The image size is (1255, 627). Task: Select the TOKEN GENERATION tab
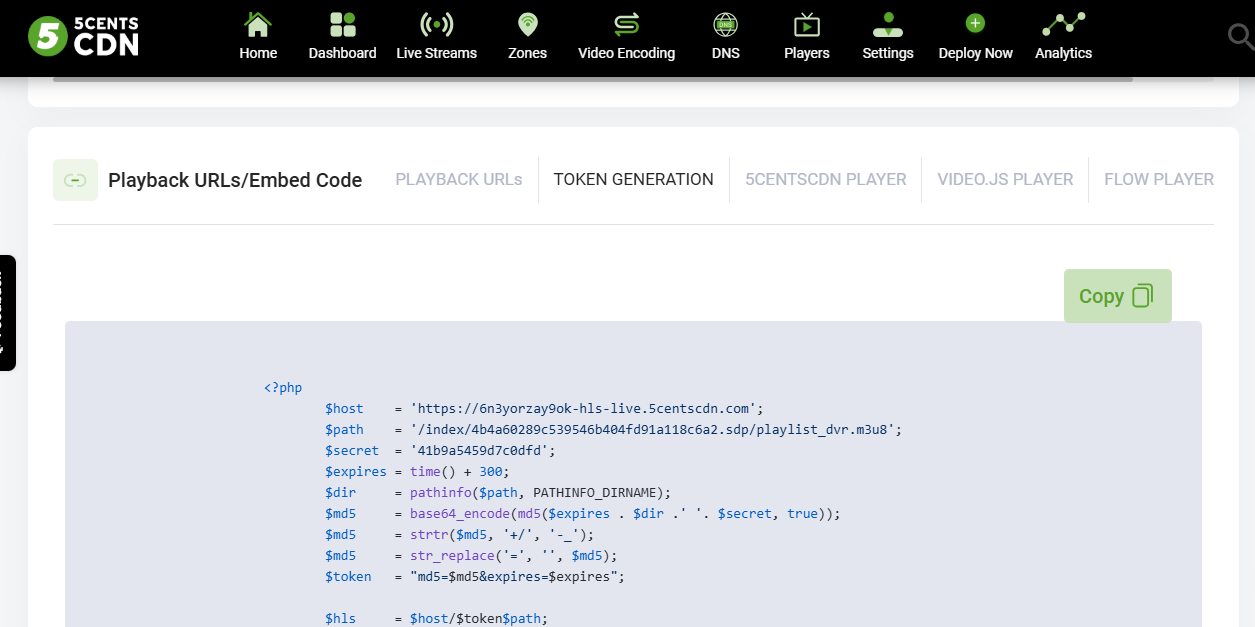click(634, 180)
